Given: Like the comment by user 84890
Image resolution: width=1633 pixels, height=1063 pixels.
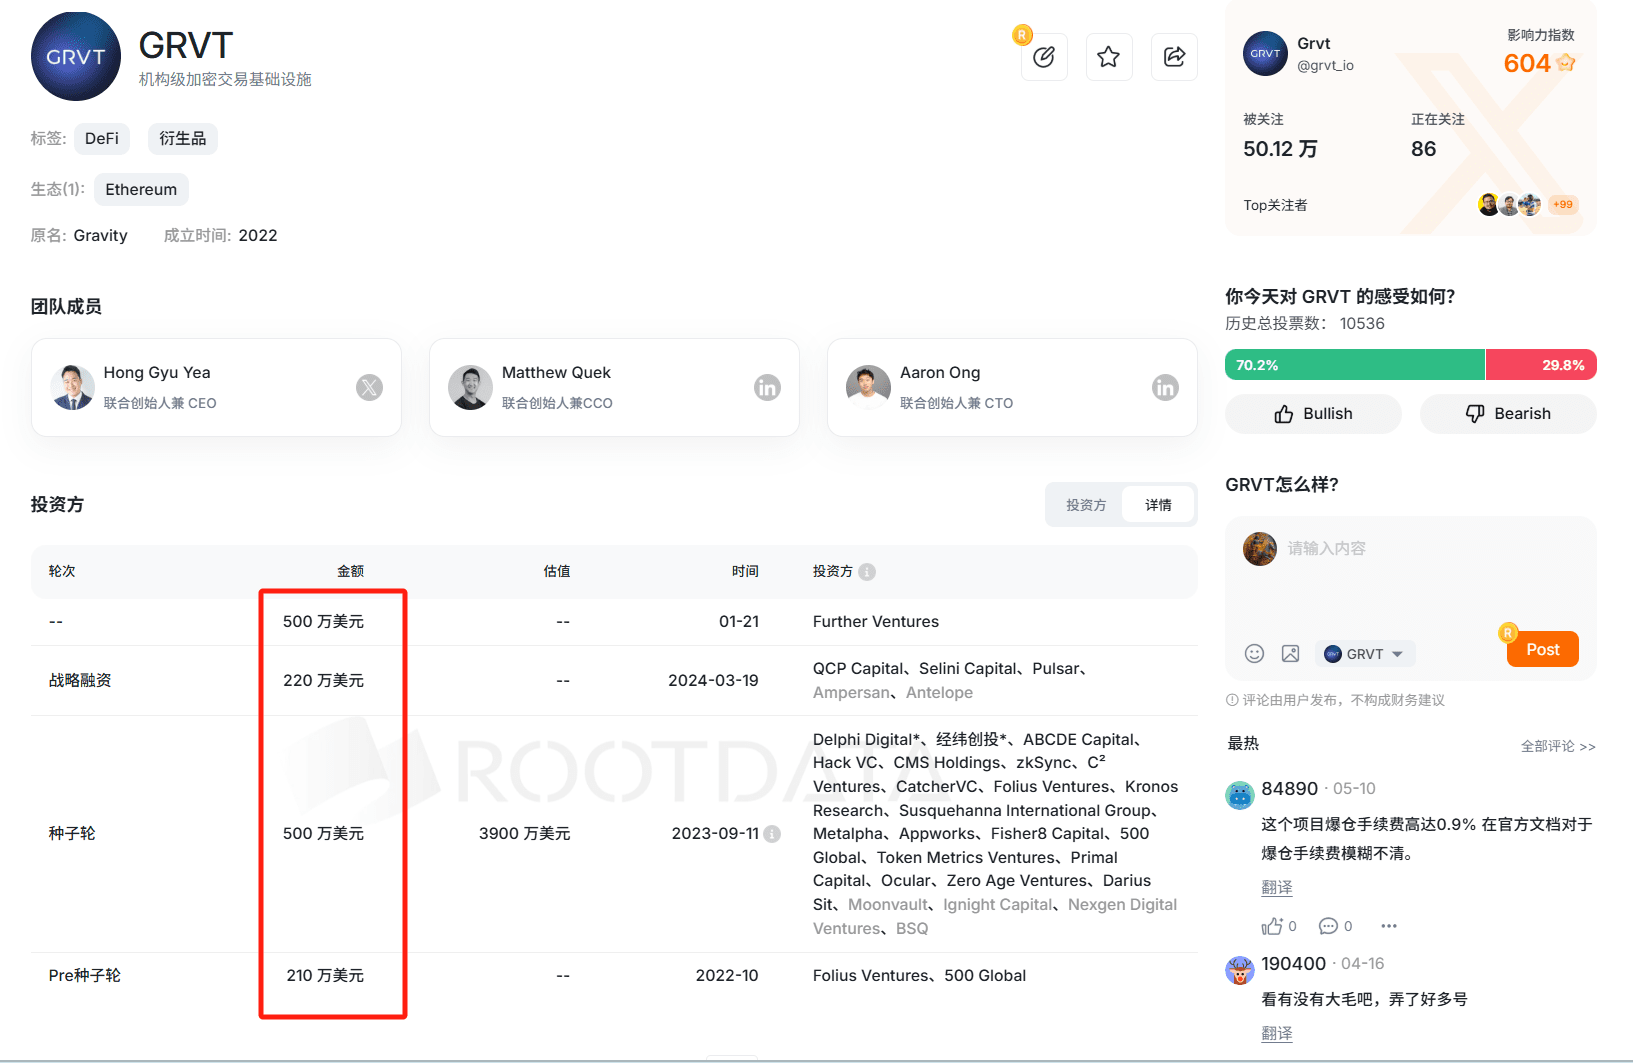Looking at the screenshot, I should [x=1272, y=926].
